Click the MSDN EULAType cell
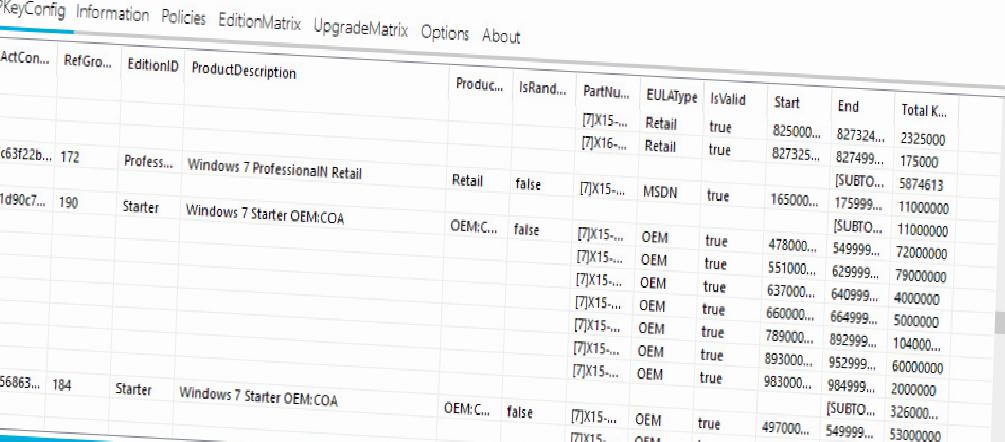The height and width of the screenshot is (442, 1005). [x=661, y=192]
